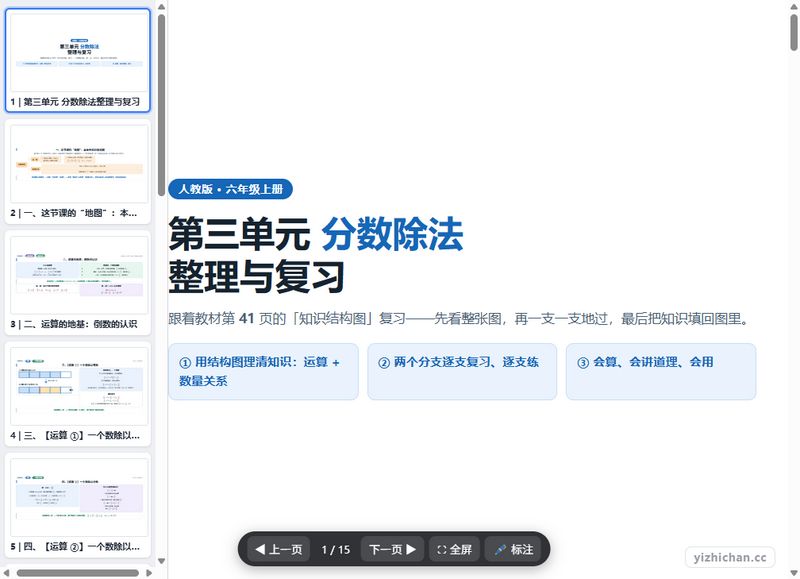Click the 人教版·六年级上册 badge
This screenshot has height=579, width=800.
point(230,189)
